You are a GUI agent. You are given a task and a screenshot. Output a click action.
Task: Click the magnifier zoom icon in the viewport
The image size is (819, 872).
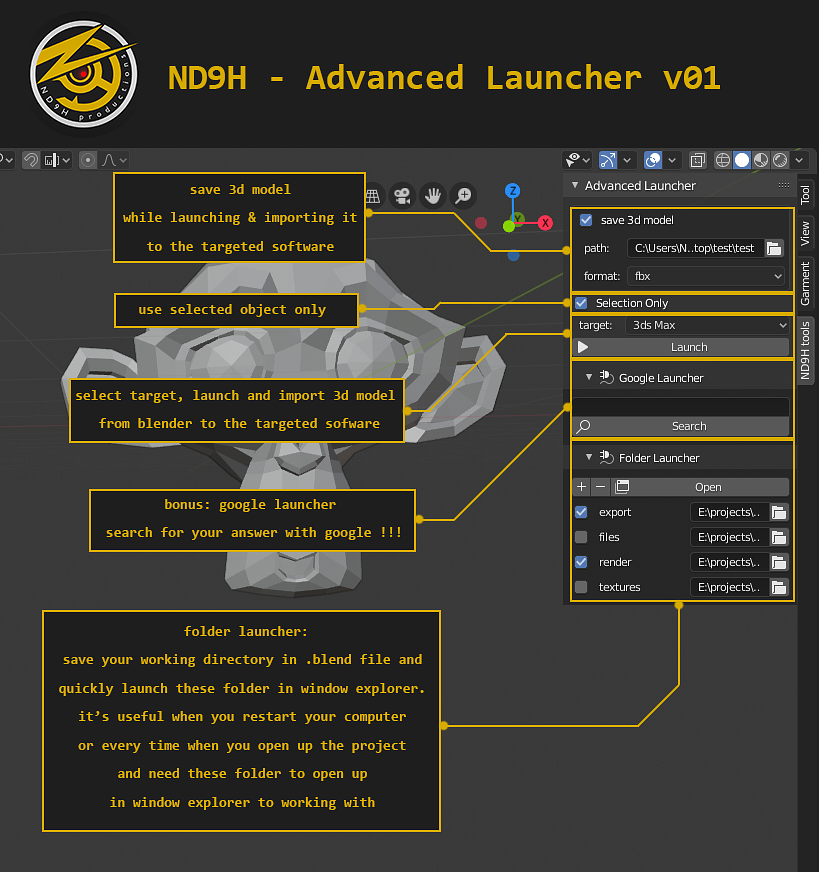[x=462, y=196]
